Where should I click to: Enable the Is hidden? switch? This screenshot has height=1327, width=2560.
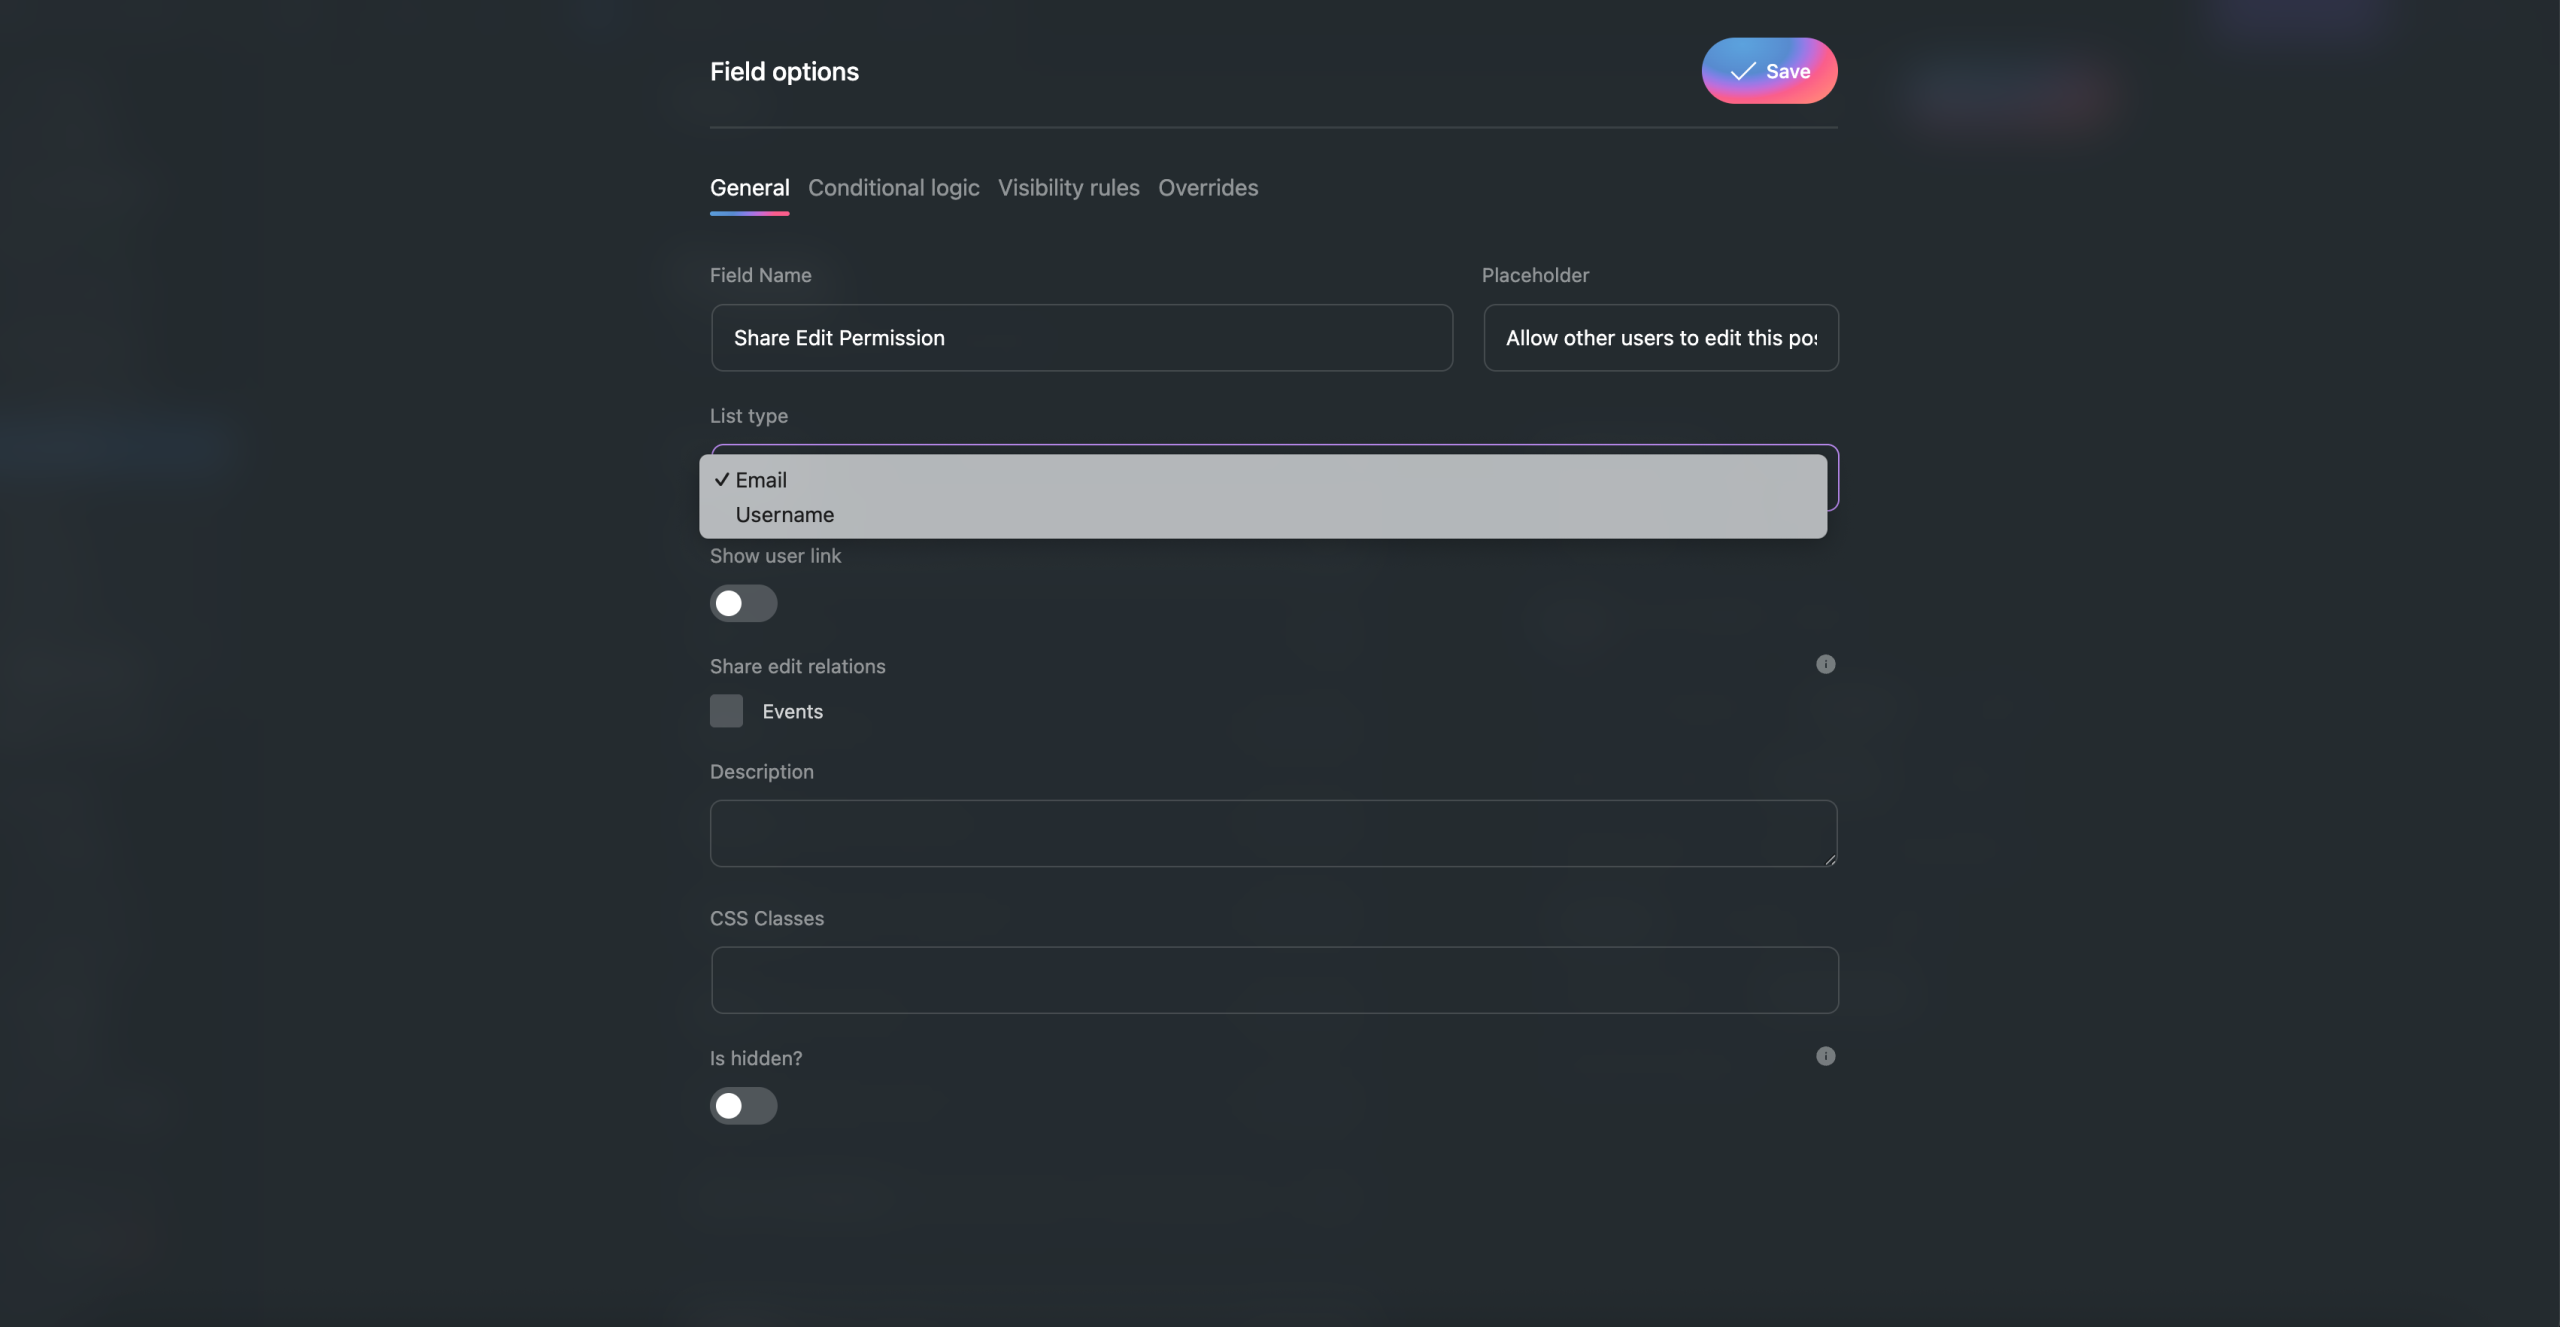coord(743,1106)
